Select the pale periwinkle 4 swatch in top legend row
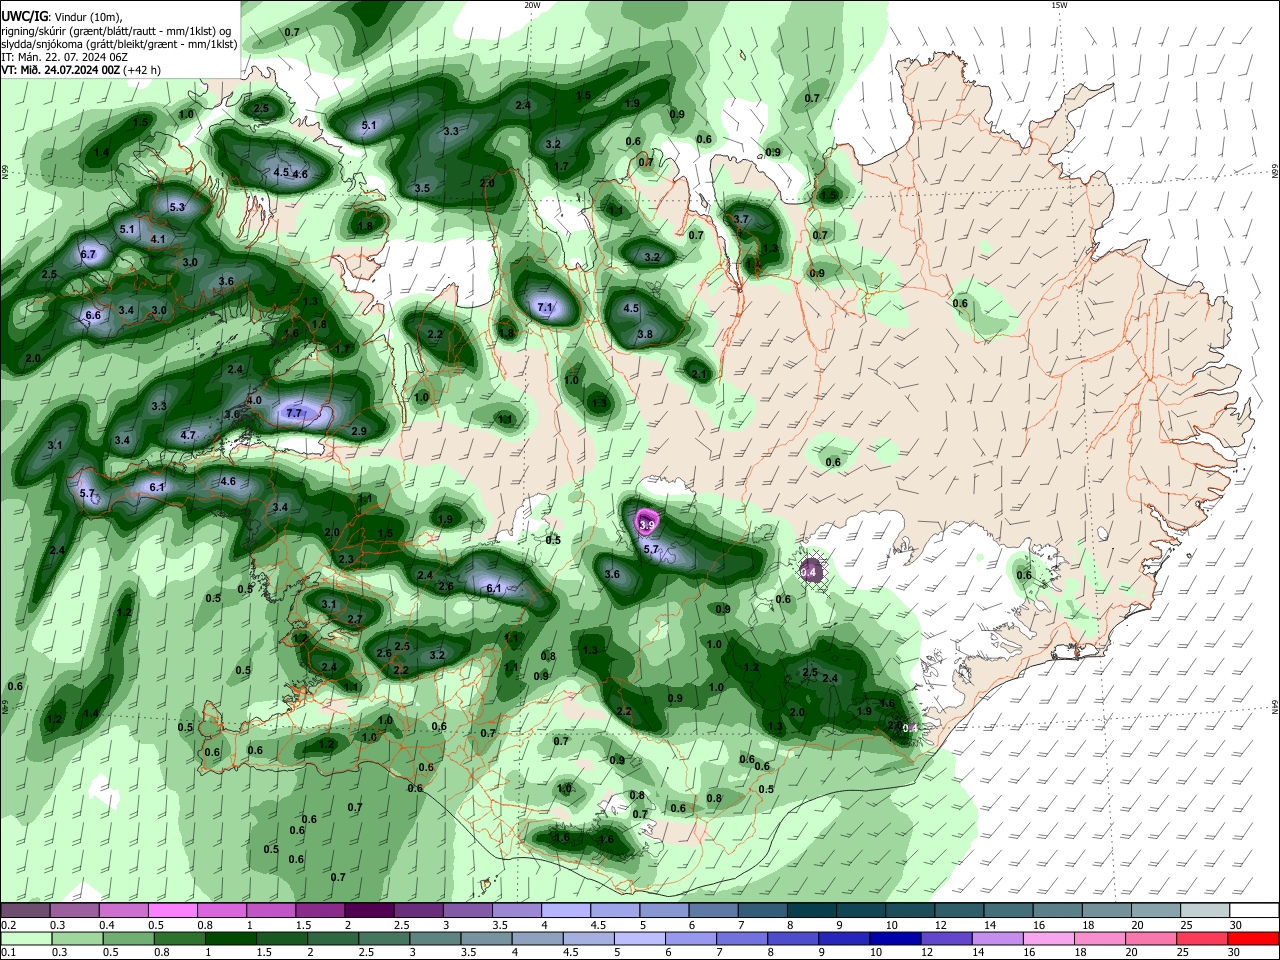The width and height of the screenshot is (1280, 960). [x=566, y=911]
